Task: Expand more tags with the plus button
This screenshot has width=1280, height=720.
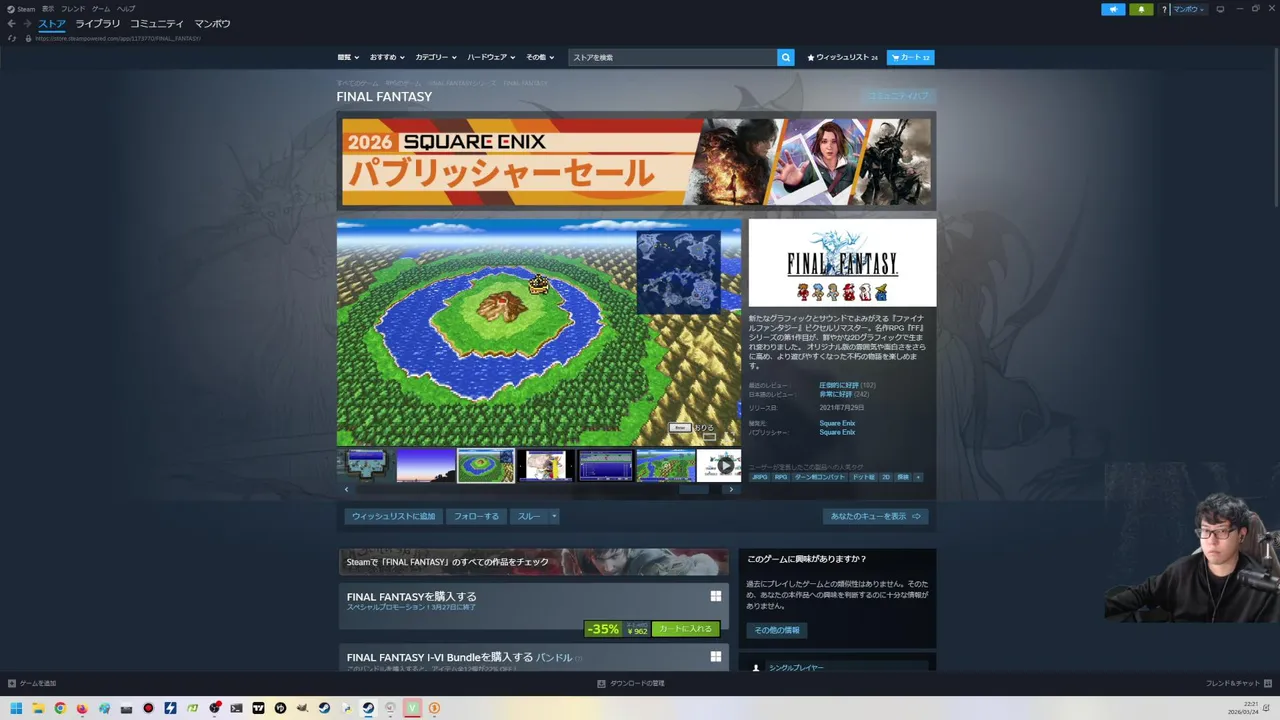Action: [x=918, y=477]
